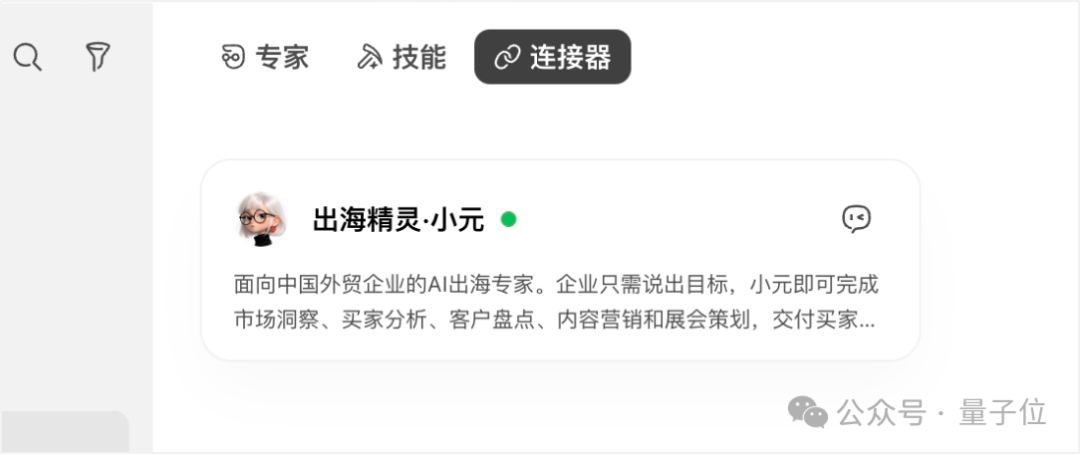Select the 连接器 tab label
Screen dimensions: 1080x455
570,58
